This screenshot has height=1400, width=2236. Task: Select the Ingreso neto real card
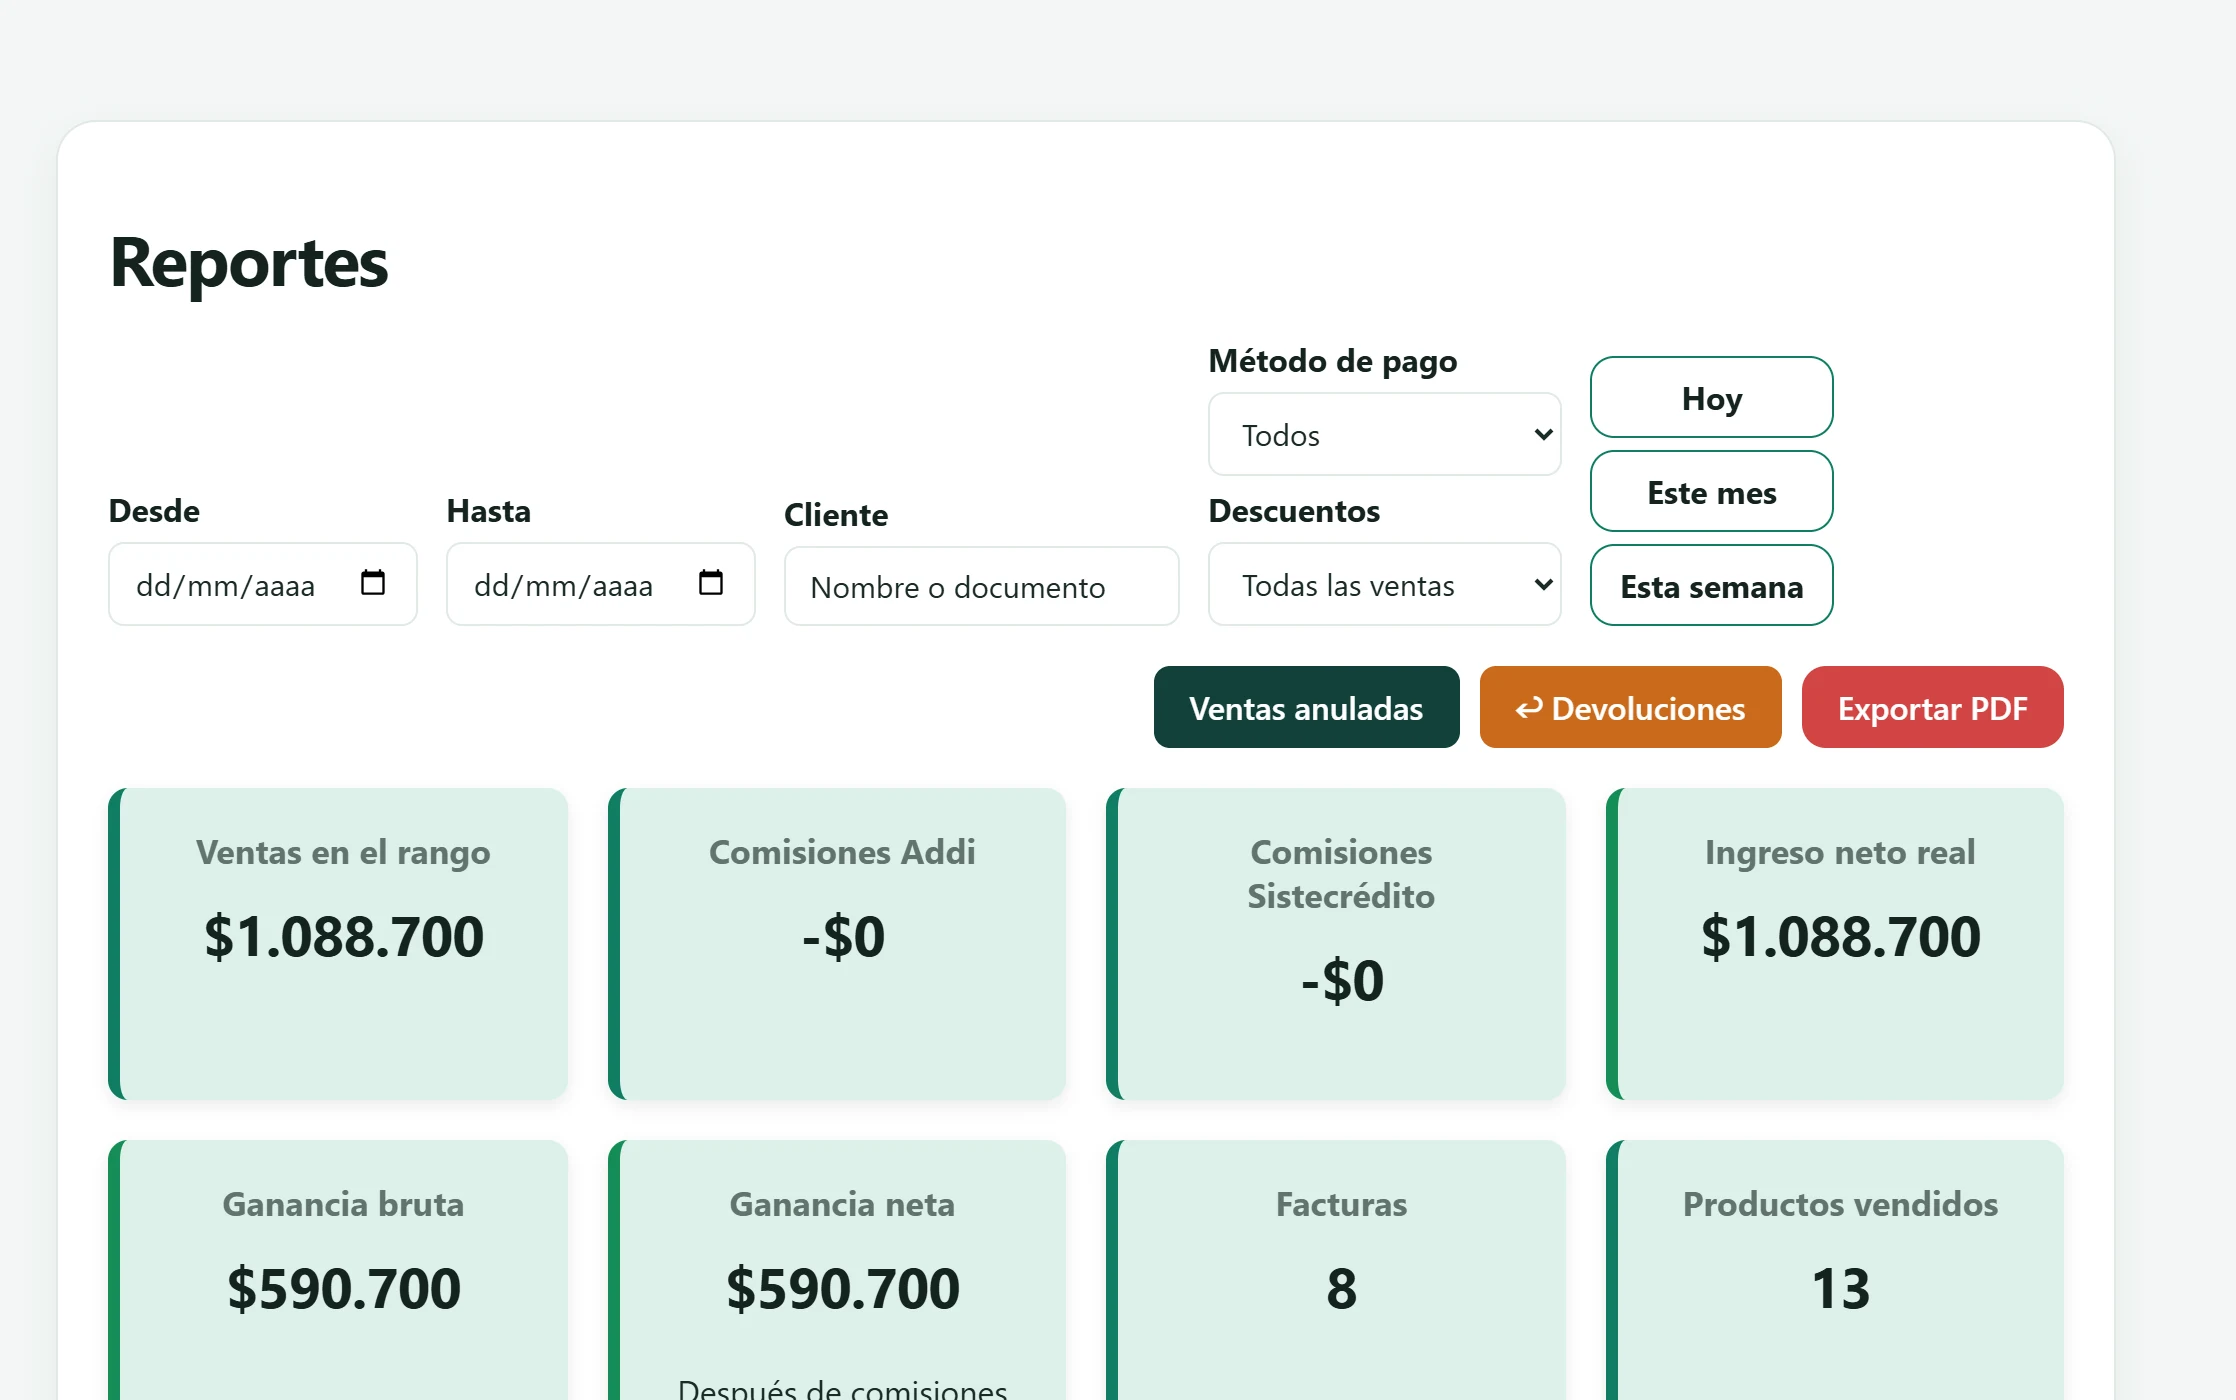(1835, 944)
